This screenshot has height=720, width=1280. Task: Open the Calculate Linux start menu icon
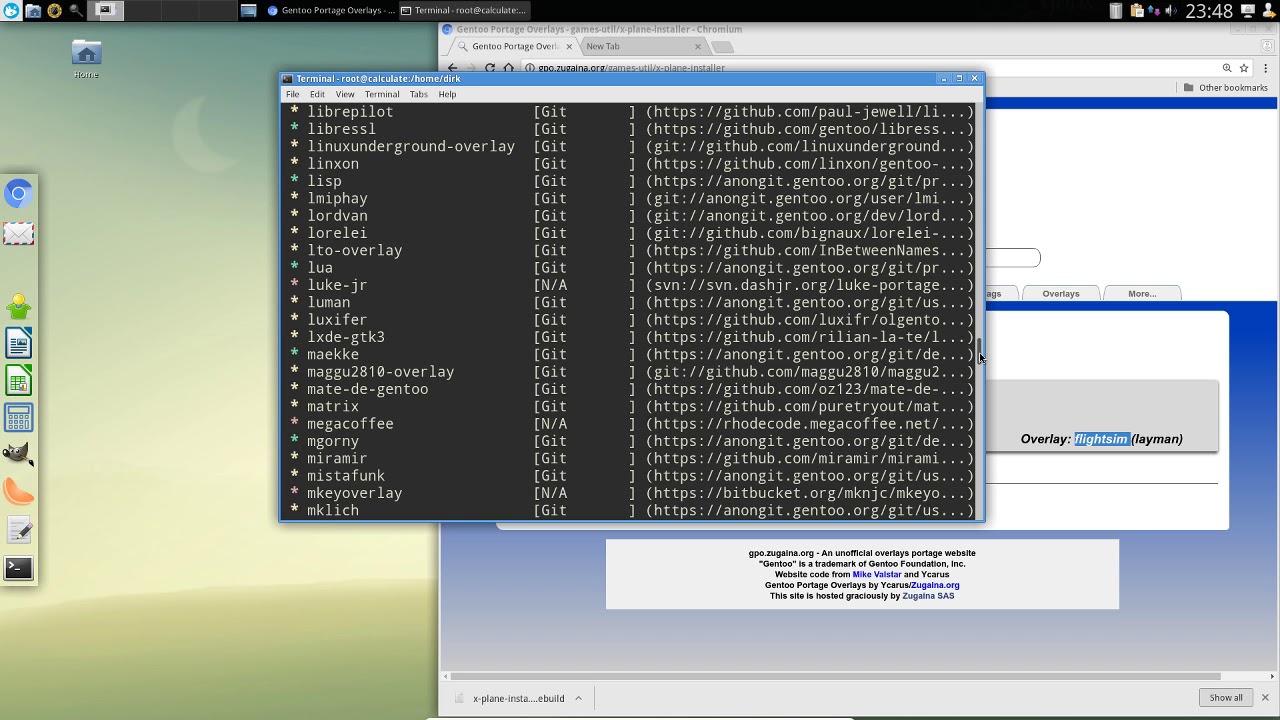[11, 11]
